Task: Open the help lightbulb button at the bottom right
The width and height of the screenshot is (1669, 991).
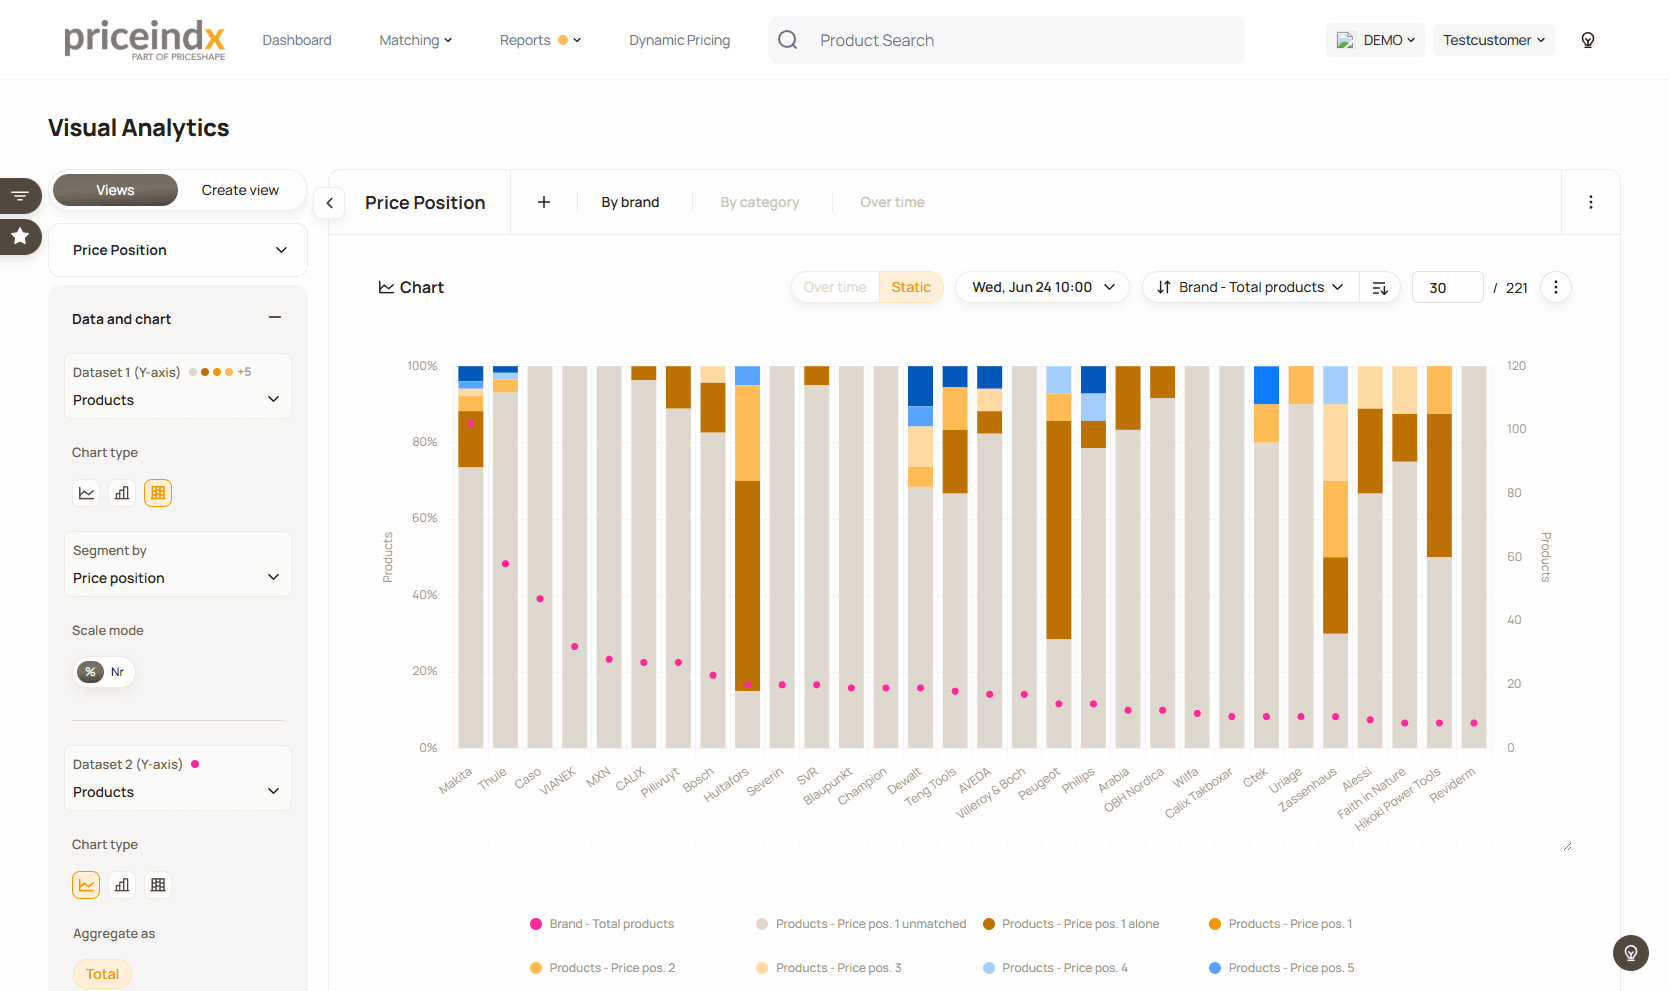Action: pyautogui.click(x=1631, y=953)
